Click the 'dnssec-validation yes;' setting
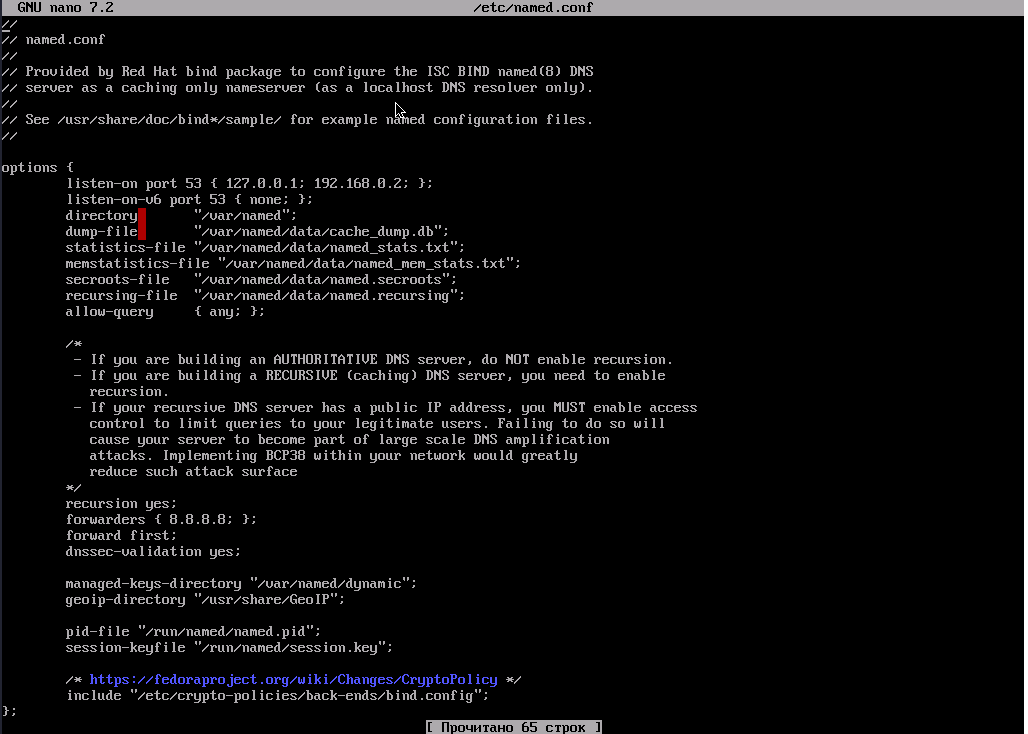Viewport: 1028px width, 734px height. 153,551
